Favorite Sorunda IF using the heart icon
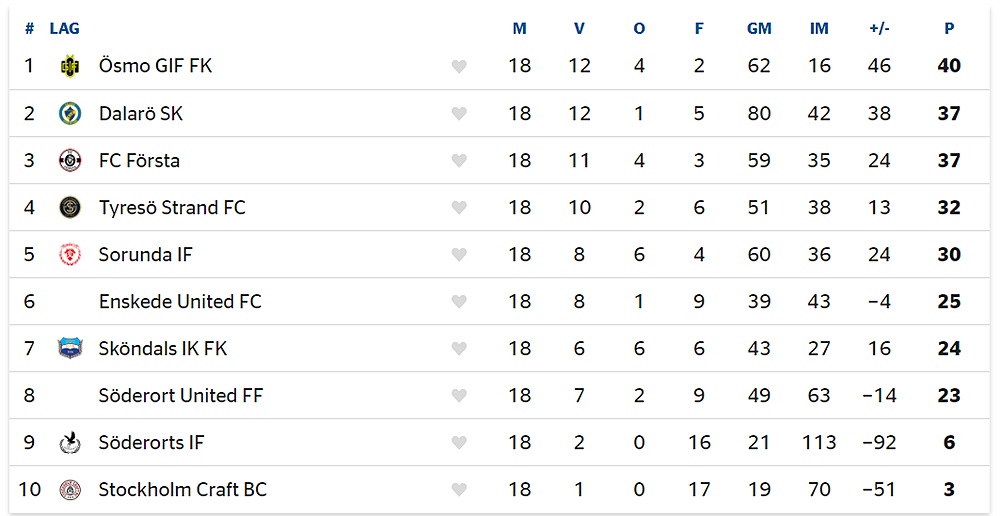Screen dimensions: 1000x516 [x=459, y=255]
